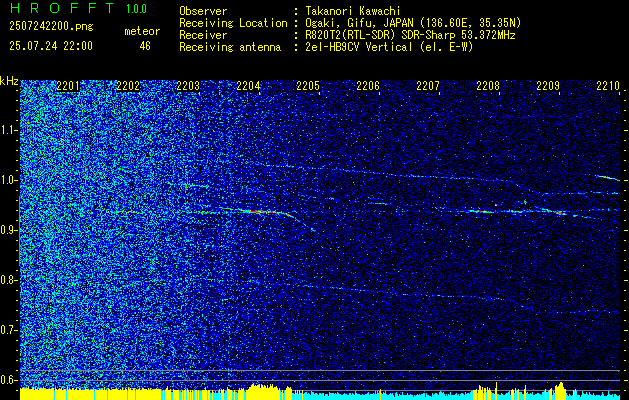The image size is (629, 400).
Task: Click the Receiving antenna field label
Action: click(230, 47)
